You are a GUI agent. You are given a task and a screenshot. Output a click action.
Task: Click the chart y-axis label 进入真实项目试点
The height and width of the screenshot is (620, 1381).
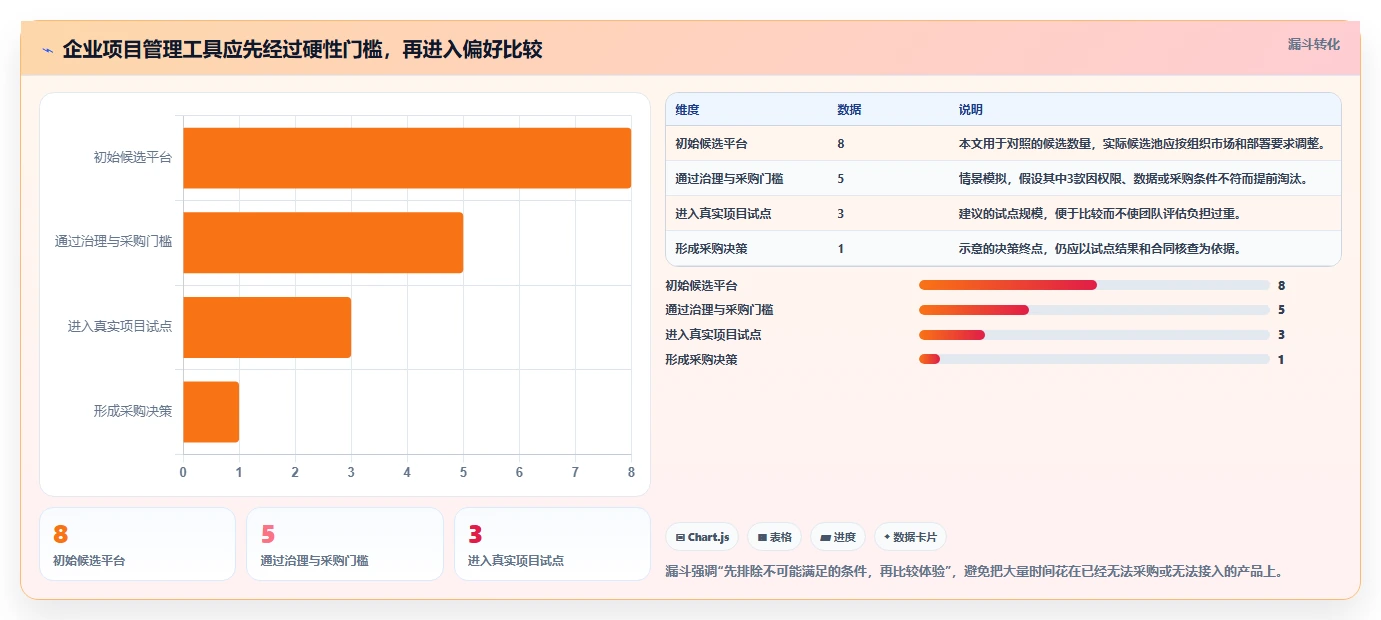pyautogui.click(x=120, y=326)
